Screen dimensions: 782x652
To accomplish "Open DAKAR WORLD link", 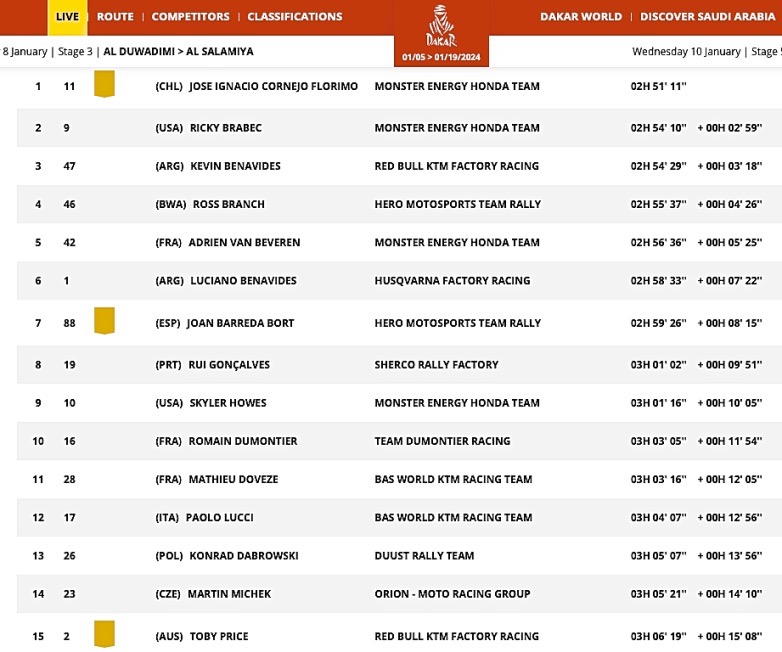I will pyautogui.click(x=580, y=16).
